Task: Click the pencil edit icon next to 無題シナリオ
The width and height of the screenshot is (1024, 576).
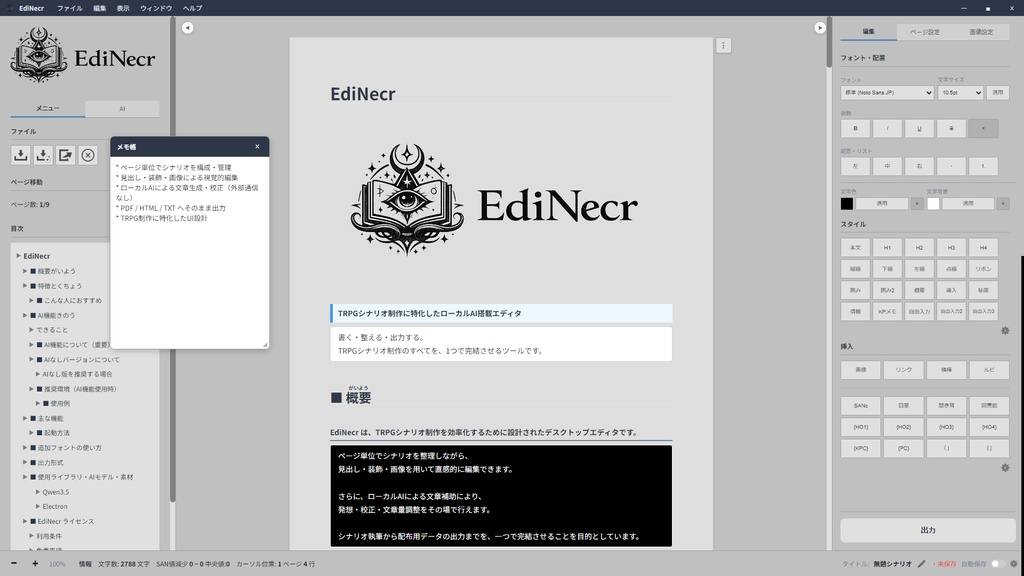Action: point(920,563)
